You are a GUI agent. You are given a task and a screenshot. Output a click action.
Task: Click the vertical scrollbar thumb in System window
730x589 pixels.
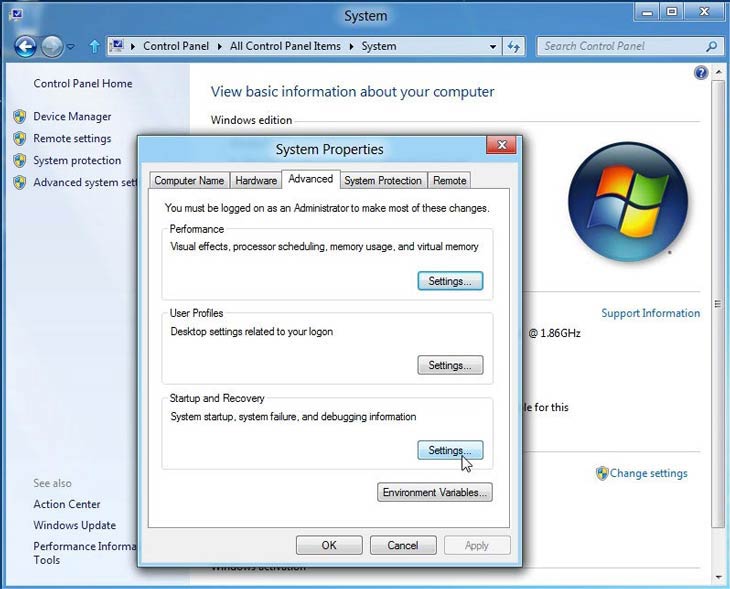pyautogui.click(x=717, y=303)
